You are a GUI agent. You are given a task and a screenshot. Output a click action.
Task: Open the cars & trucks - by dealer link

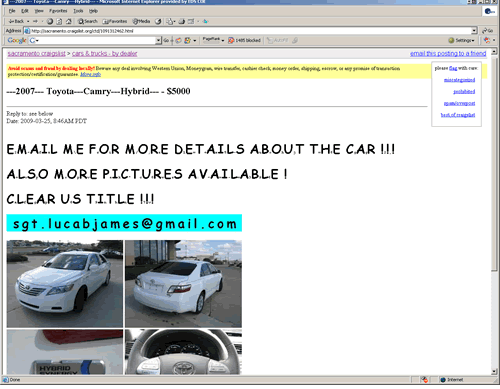104,54
